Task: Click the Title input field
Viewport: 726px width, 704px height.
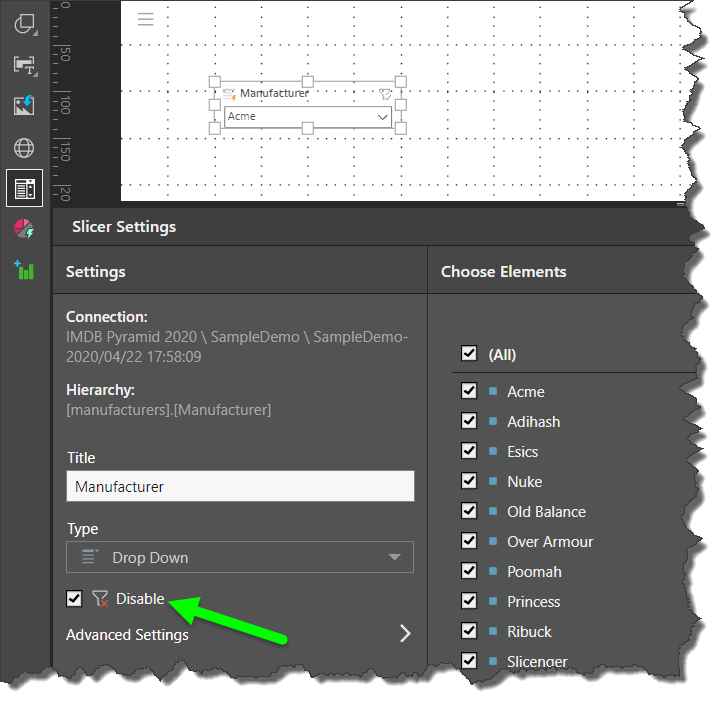Action: (x=240, y=487)
